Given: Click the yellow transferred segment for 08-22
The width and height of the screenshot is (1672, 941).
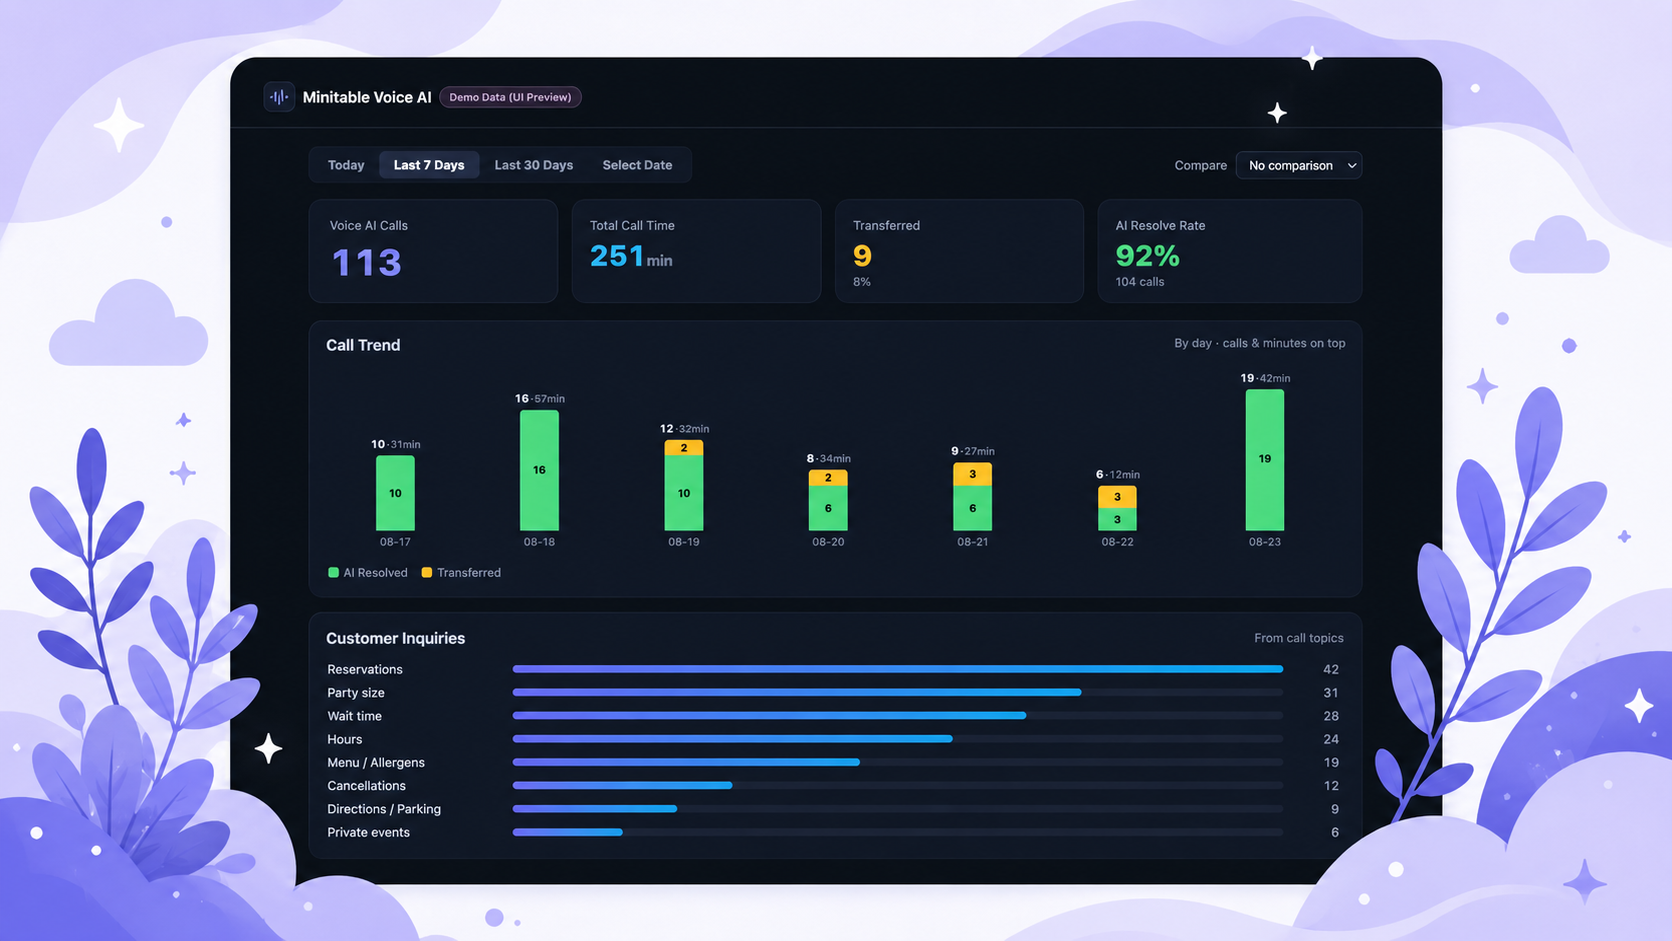Looking at the screenshot, I should (x=1117, y=497).
